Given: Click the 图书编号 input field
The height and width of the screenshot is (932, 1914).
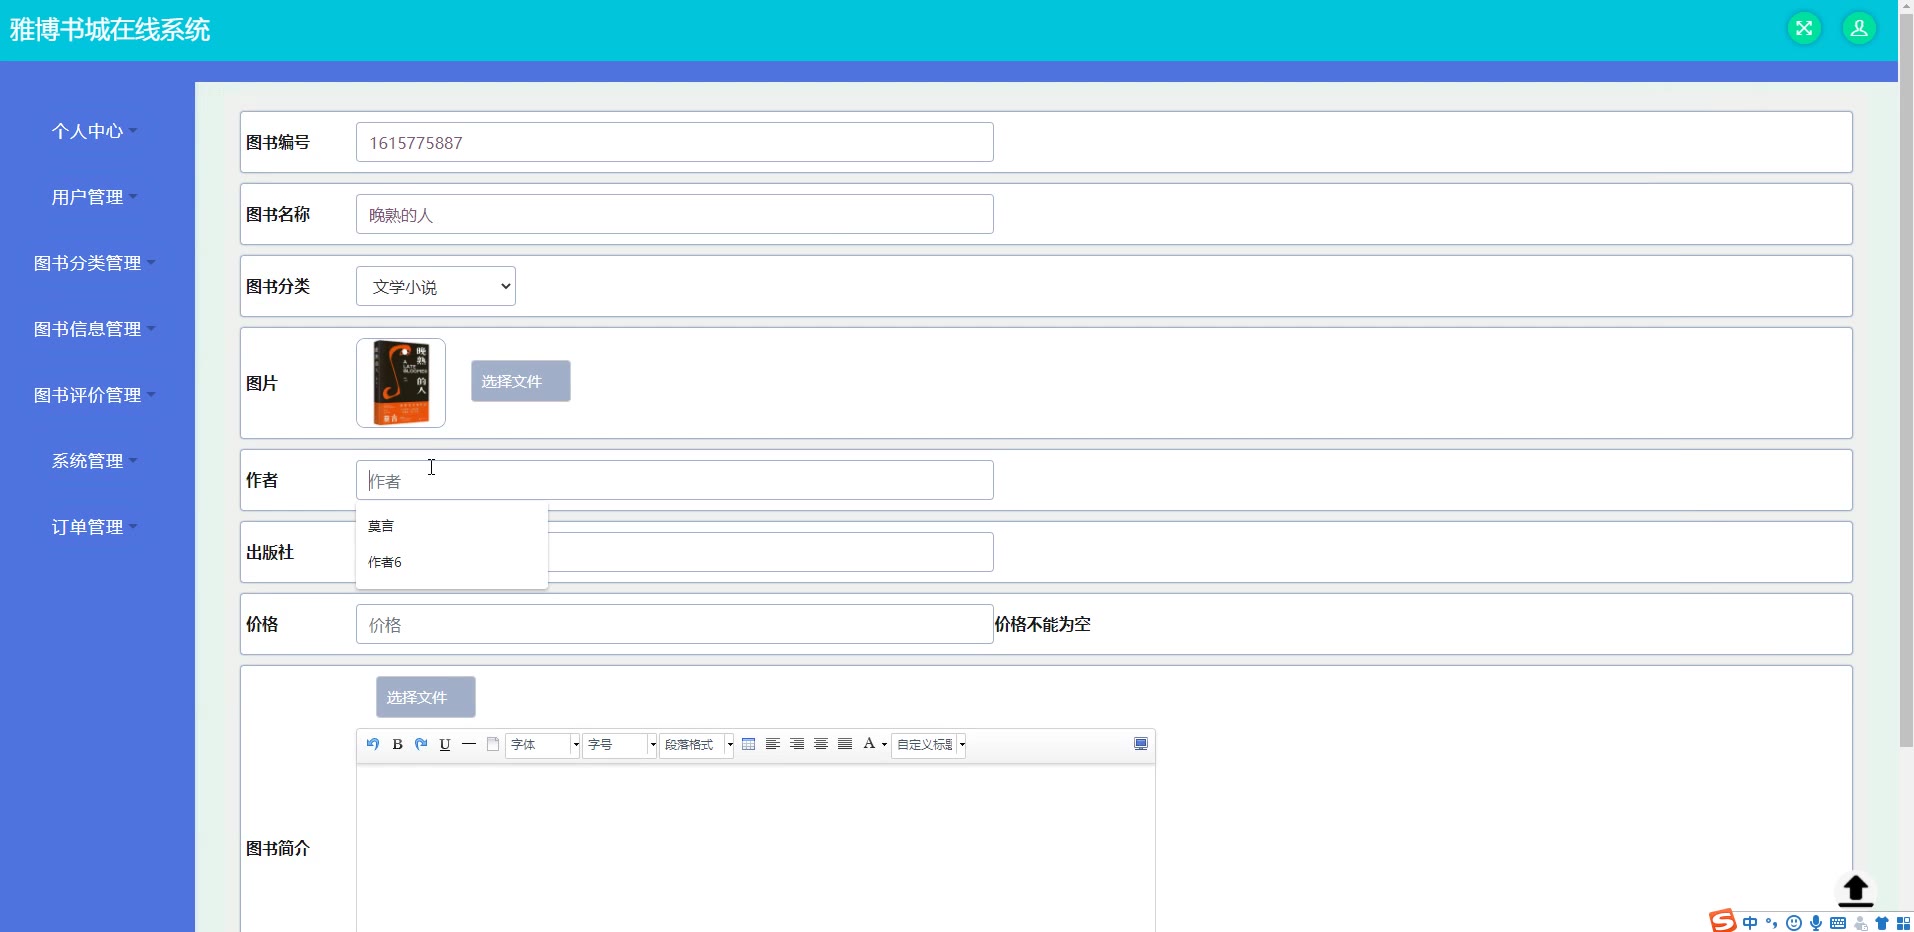Looking at the screenshot, I should 675,142.
